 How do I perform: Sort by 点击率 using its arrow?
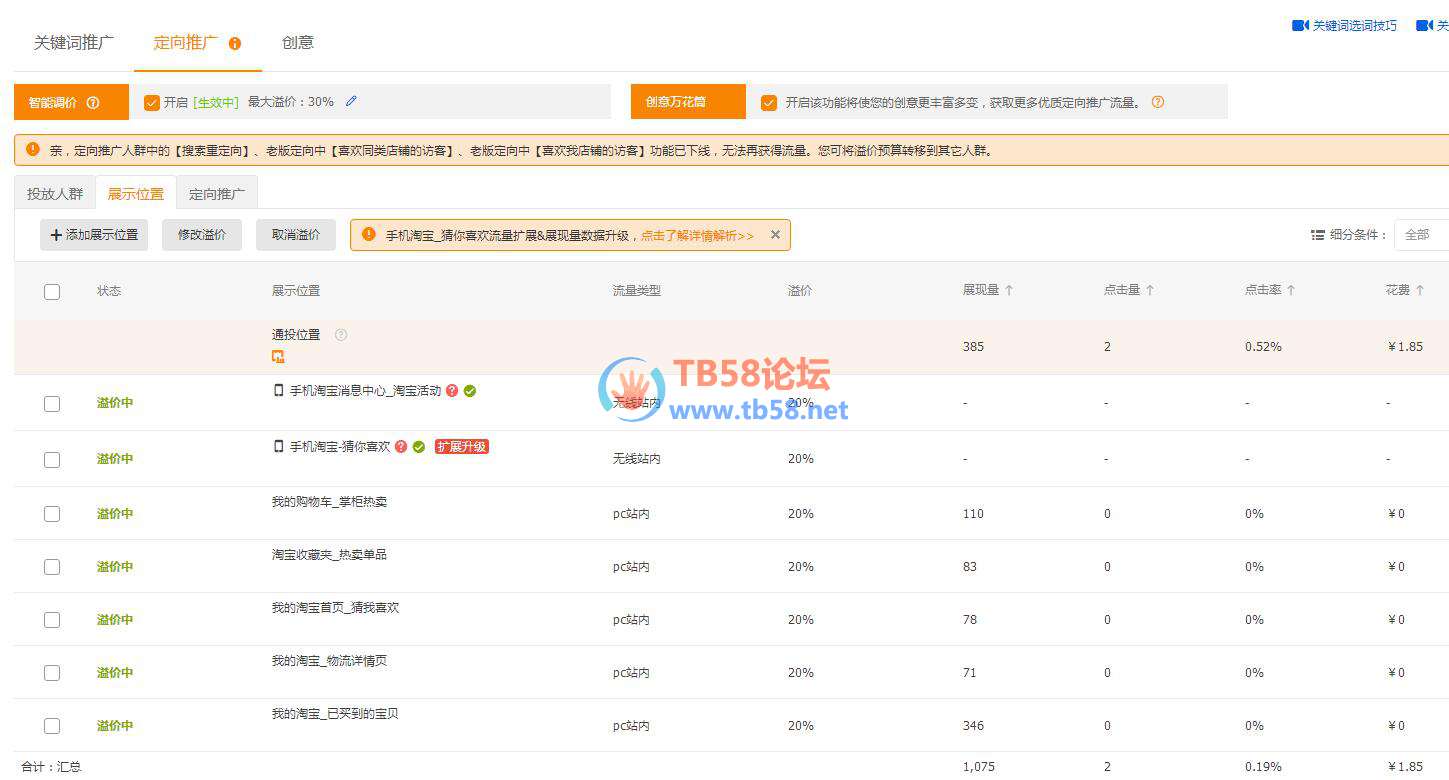pos(1291,290)
